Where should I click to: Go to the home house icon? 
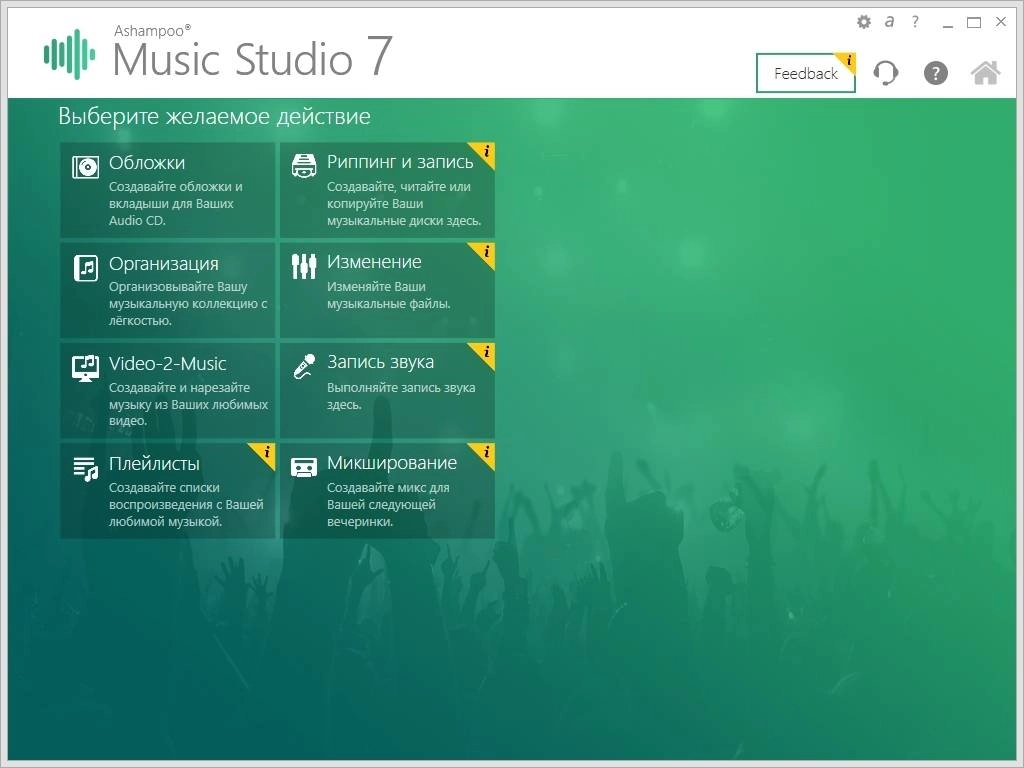pyautogui.click(x=985, y=72)
